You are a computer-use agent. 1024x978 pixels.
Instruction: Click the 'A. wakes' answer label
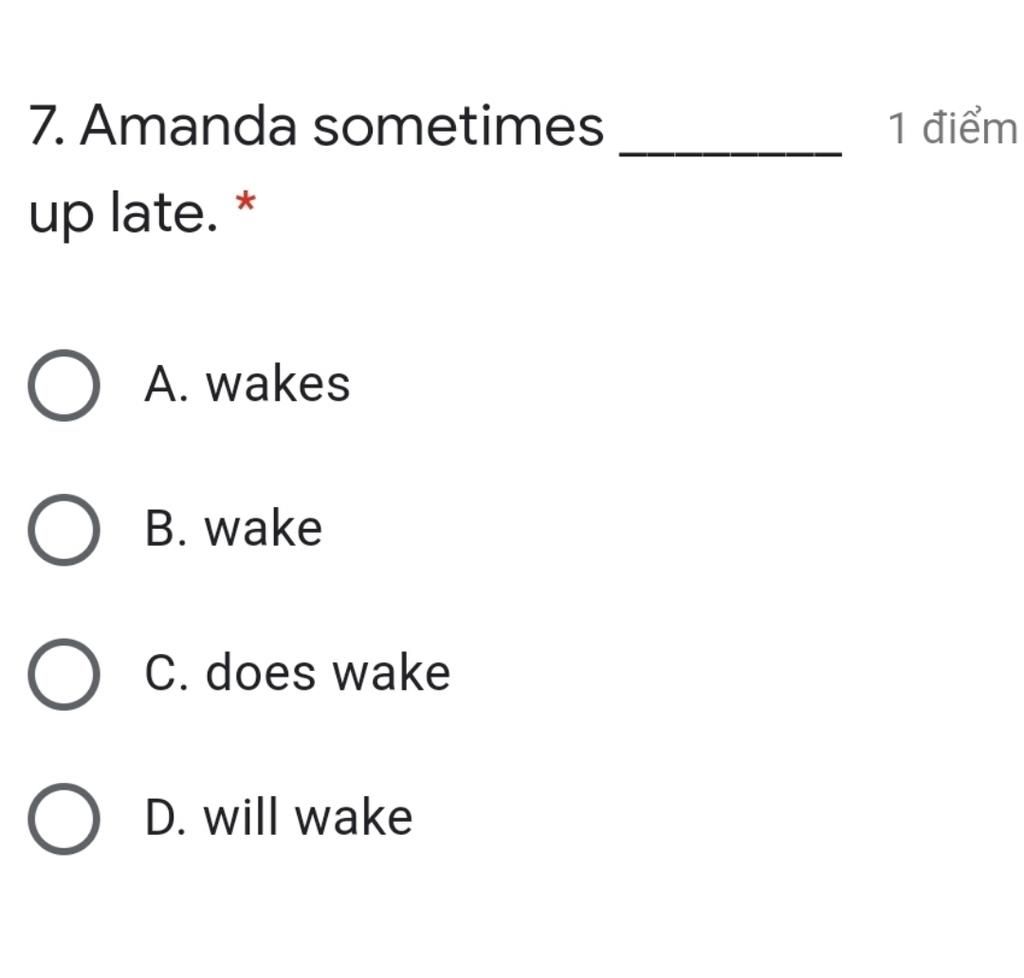point(247,384)
